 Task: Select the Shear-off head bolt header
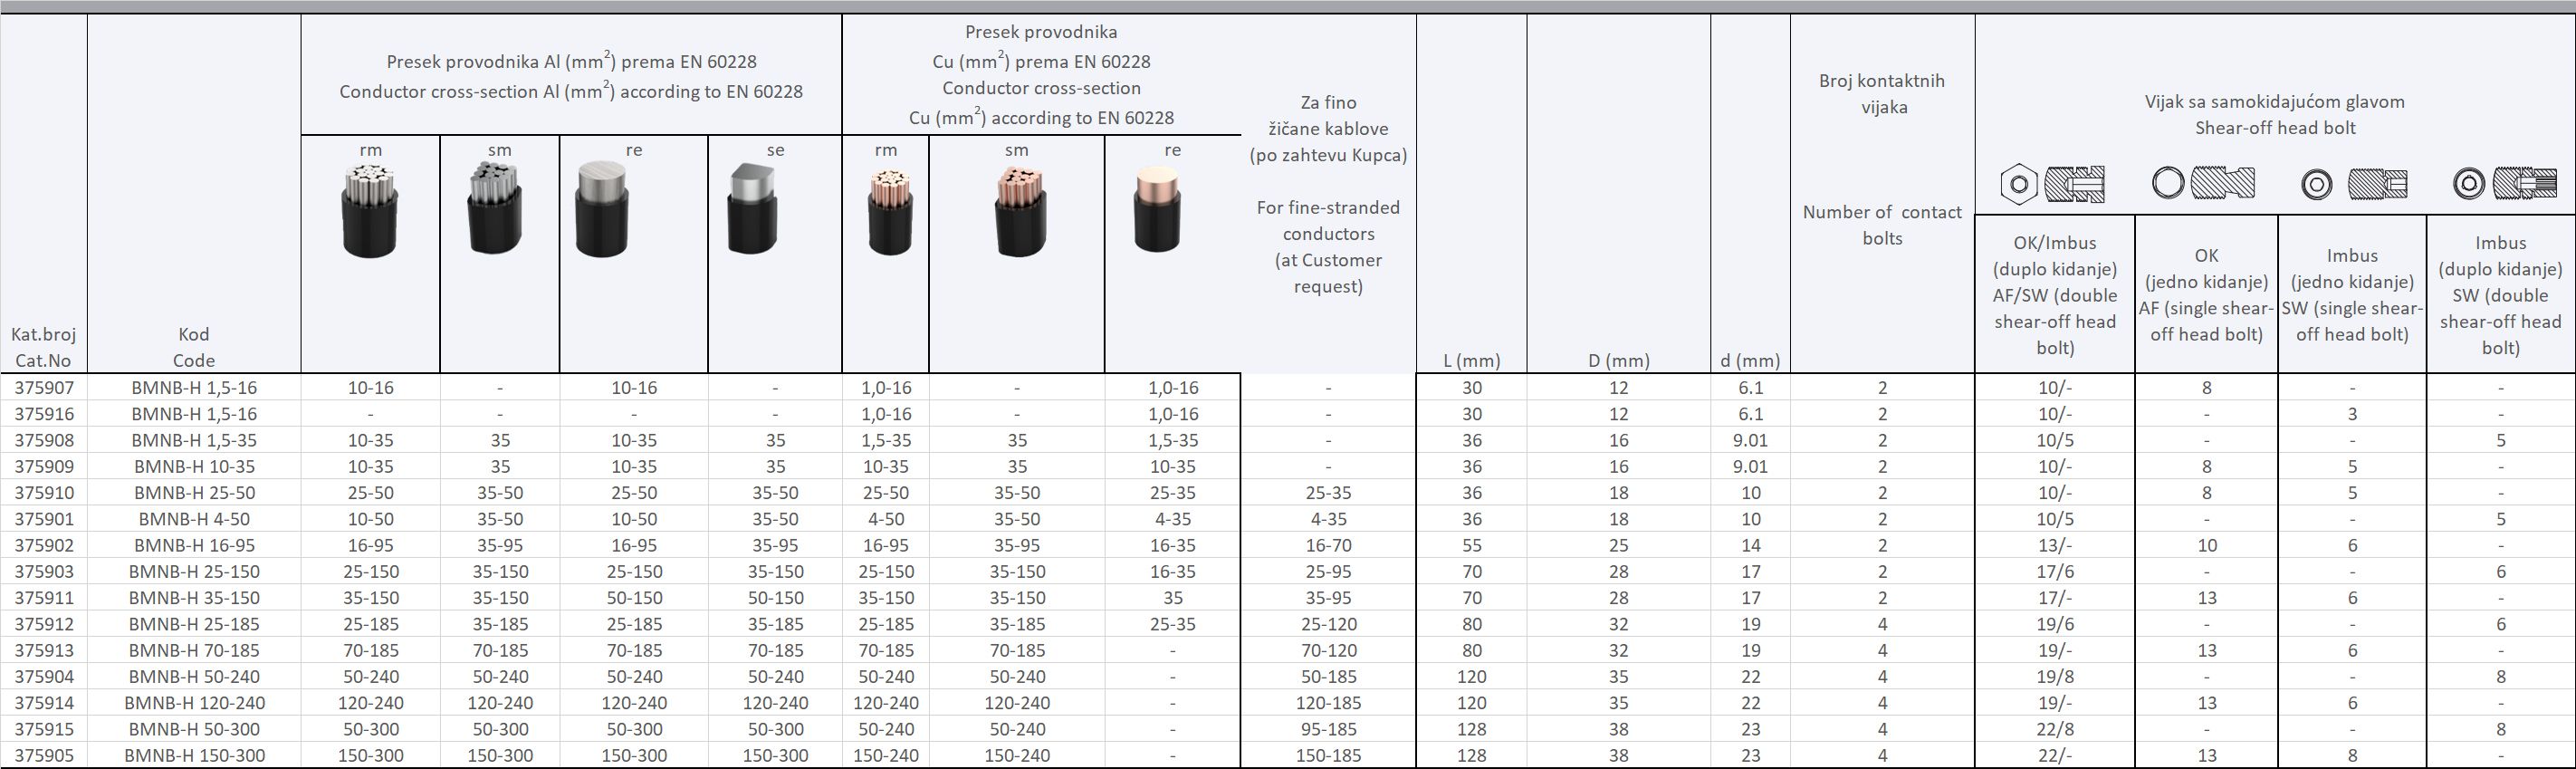pyautogui.click(x=2274, y=114)
